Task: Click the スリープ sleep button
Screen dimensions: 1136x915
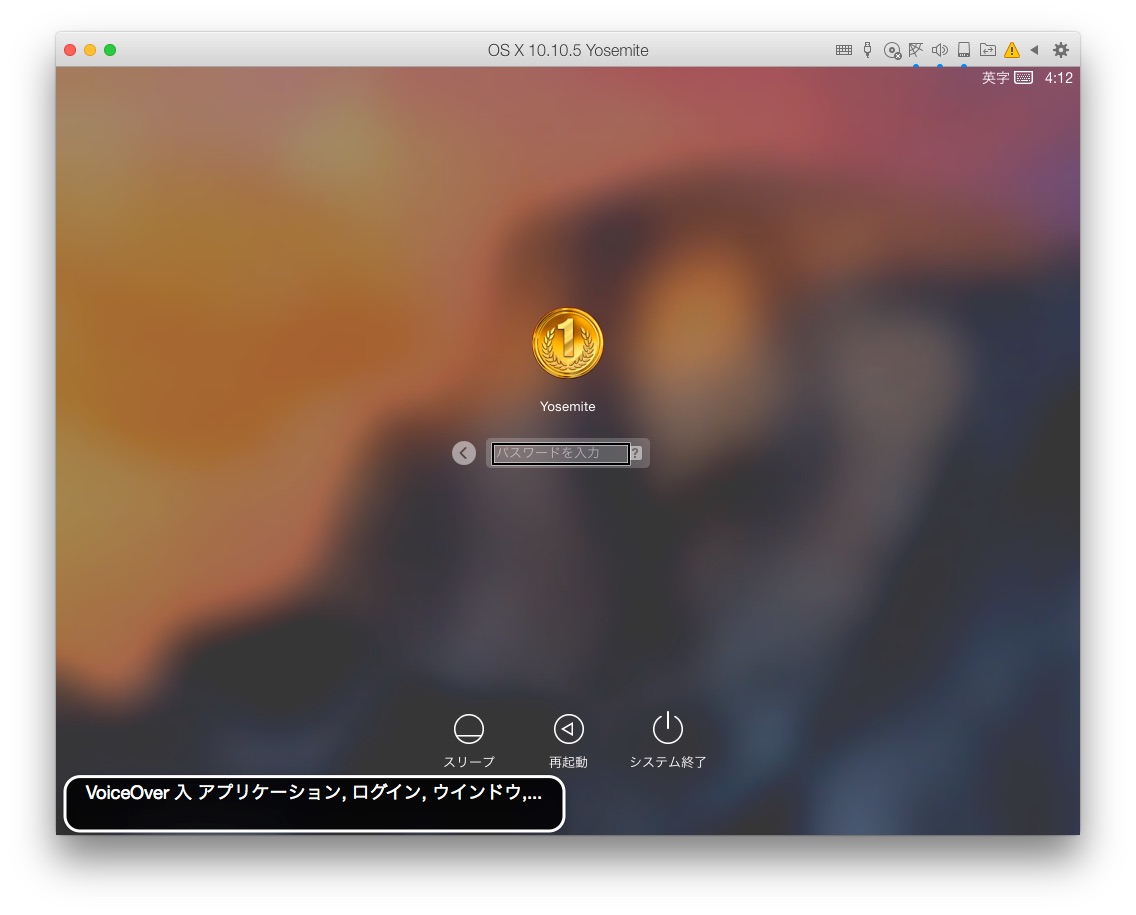Action: pos(469,740)
